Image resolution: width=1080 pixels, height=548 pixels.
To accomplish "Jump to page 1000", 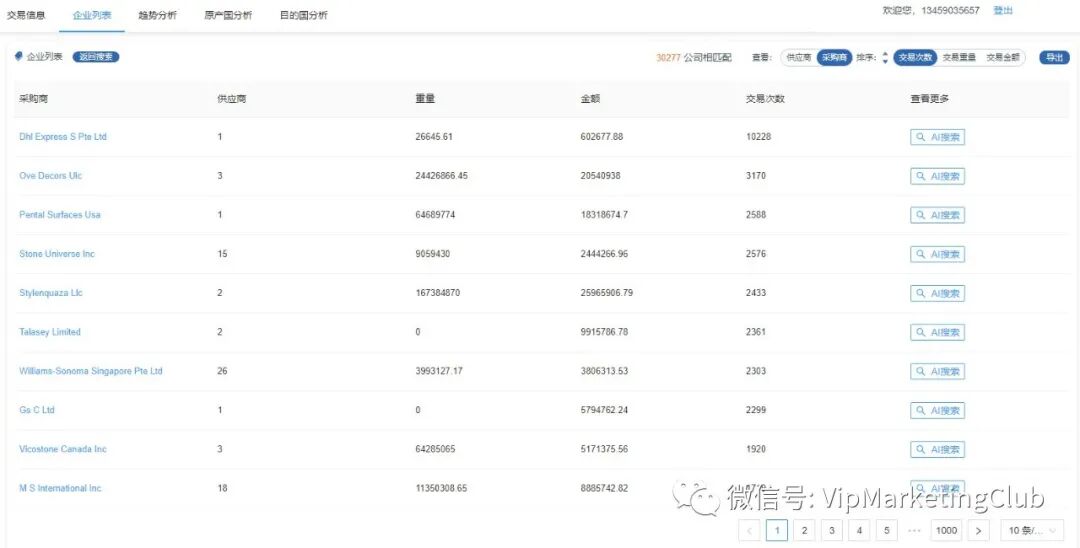I will [946, 530].
